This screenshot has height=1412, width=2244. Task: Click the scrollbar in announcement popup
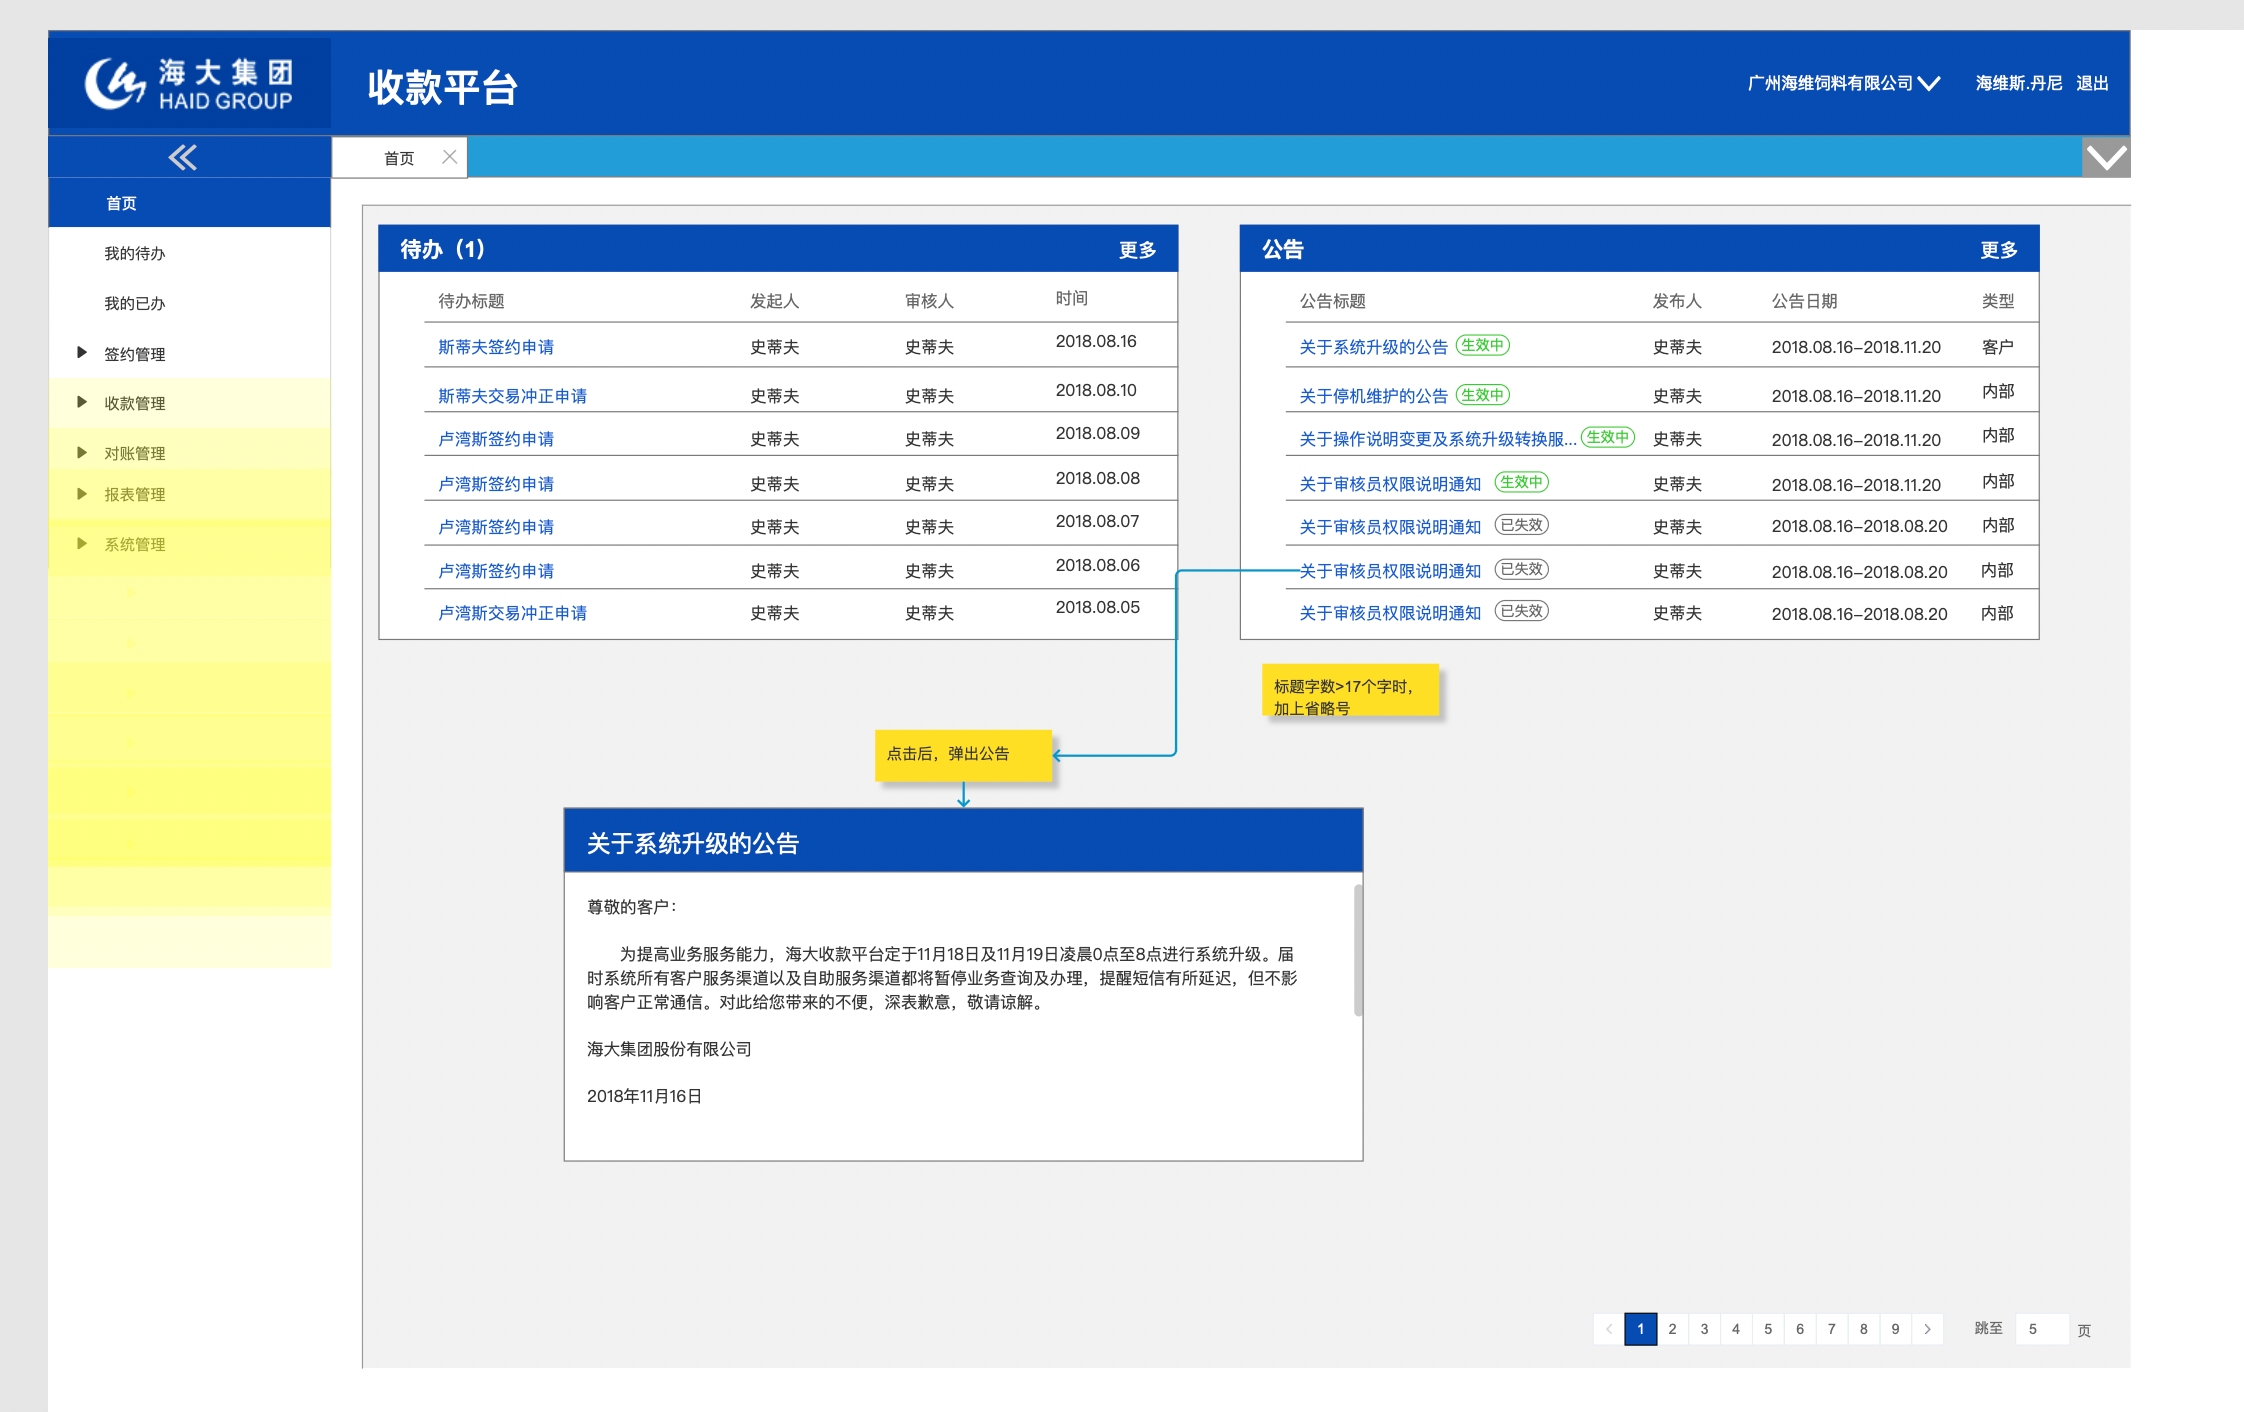point(1357,950)
